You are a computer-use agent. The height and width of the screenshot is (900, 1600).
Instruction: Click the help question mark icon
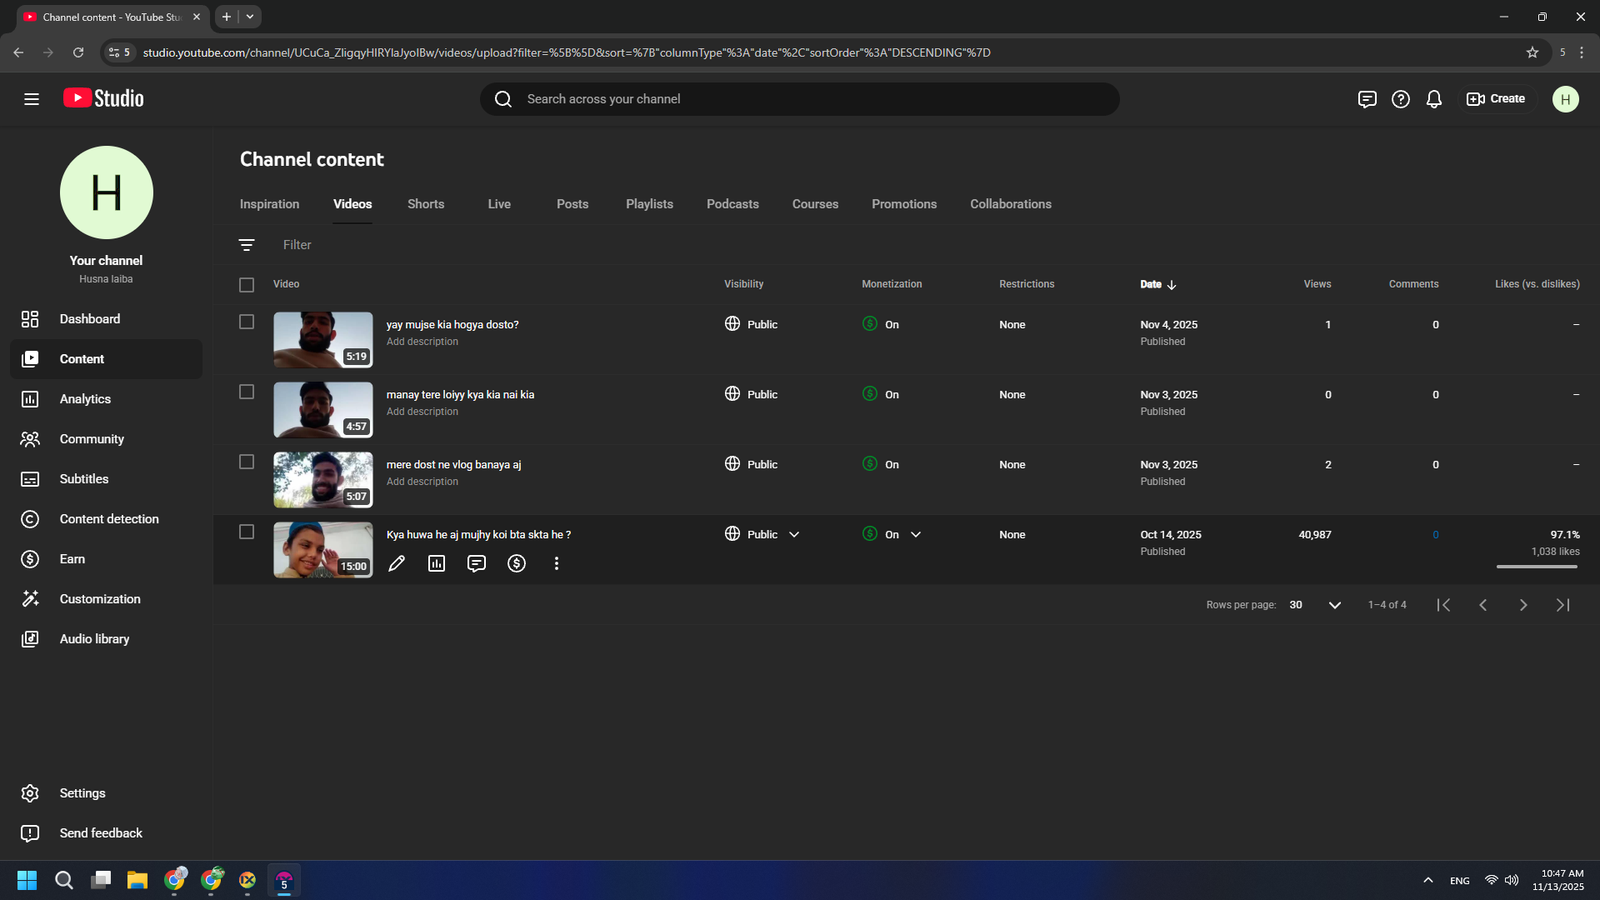1401,99
